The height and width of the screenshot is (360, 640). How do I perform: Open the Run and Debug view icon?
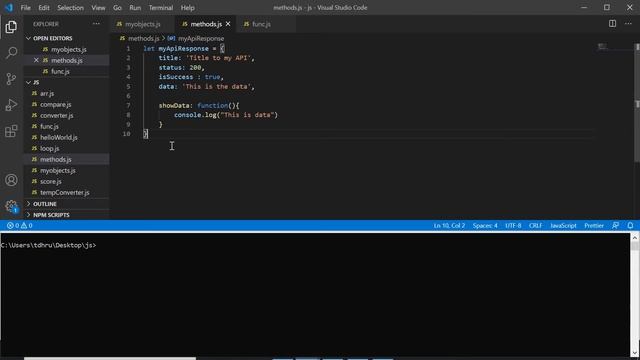(x=11, y=105)
